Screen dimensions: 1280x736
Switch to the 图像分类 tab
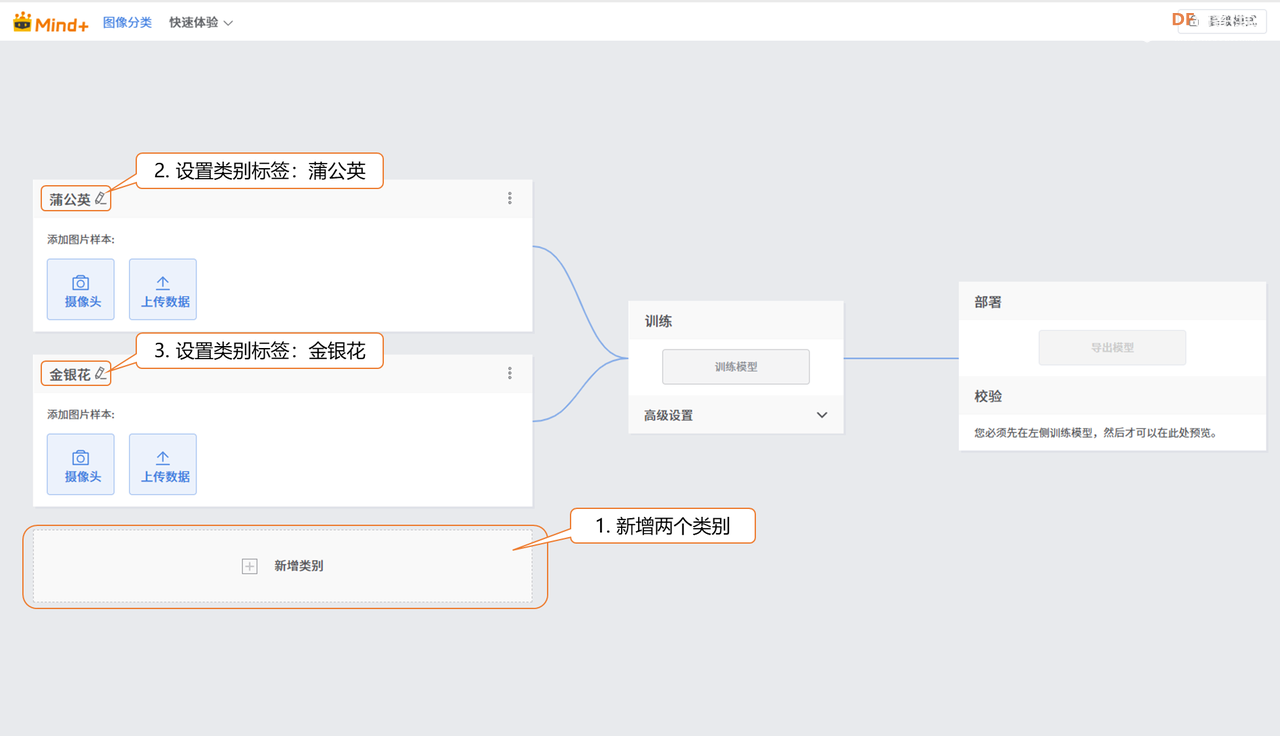(127, 22)
